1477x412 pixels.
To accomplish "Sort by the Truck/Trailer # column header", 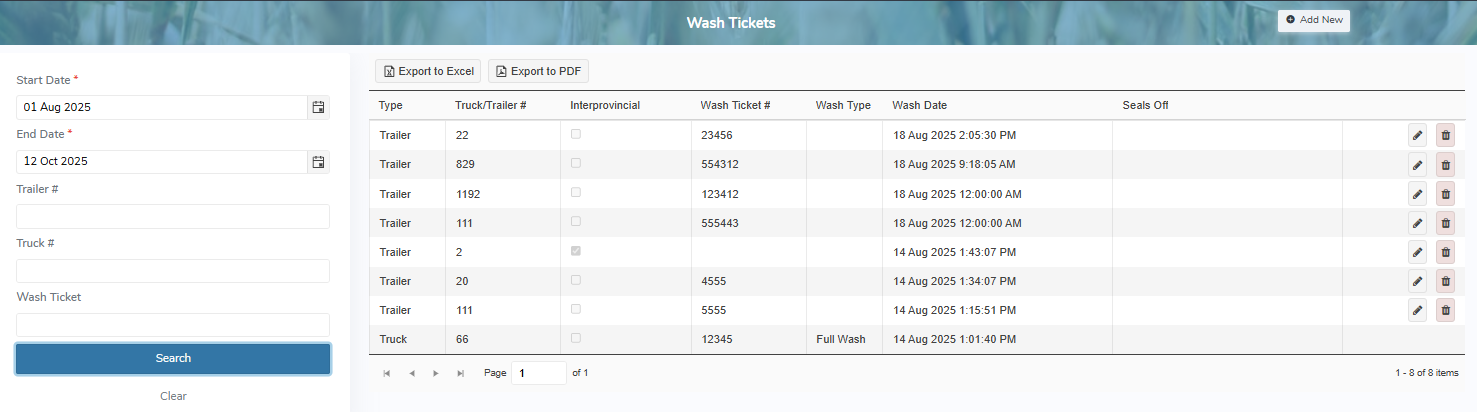I will pyautogui.click(x=490, y=105).
